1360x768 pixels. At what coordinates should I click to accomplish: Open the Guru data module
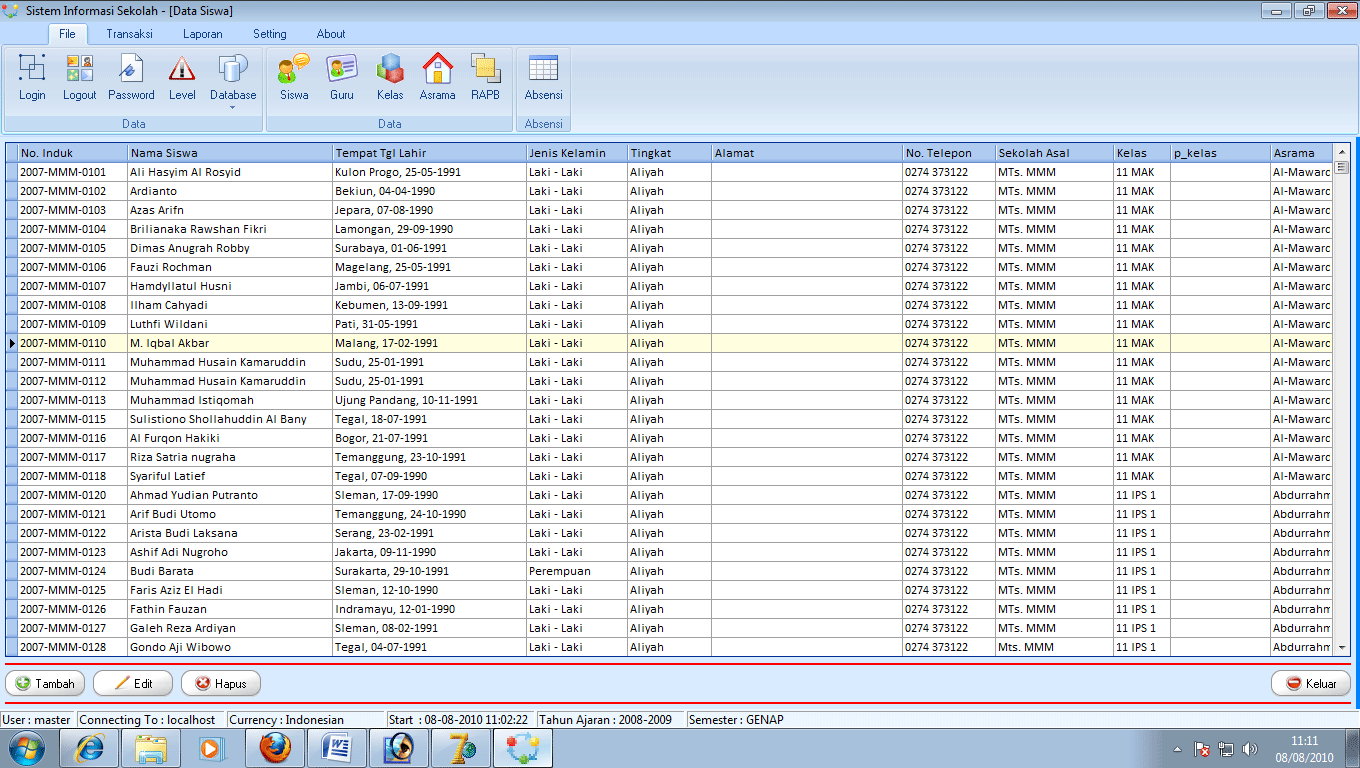342,77
